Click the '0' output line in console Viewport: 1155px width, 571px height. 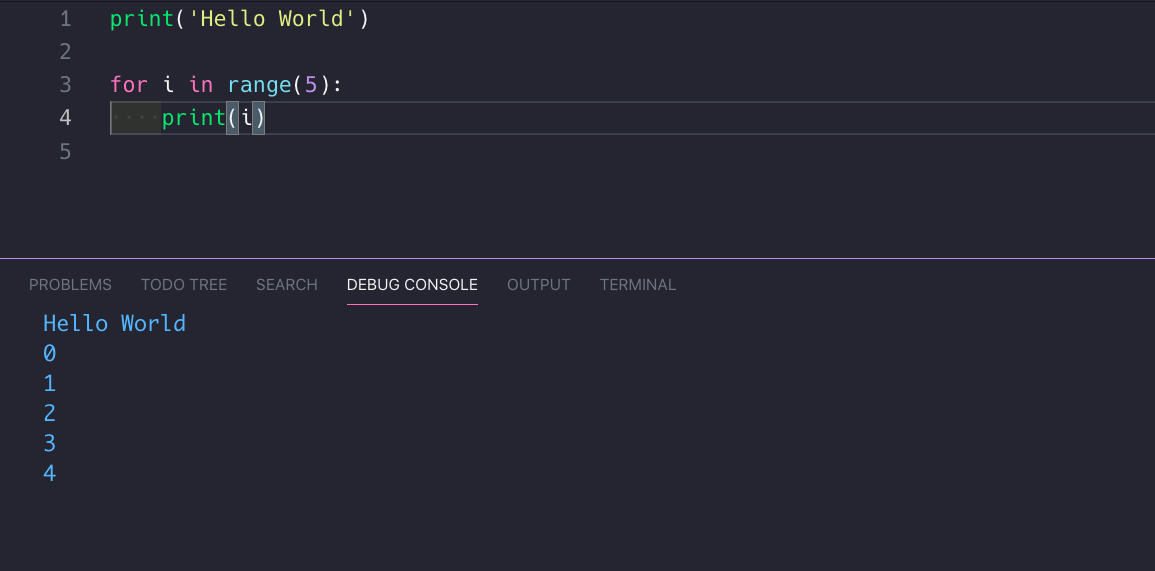coord(50,353)
